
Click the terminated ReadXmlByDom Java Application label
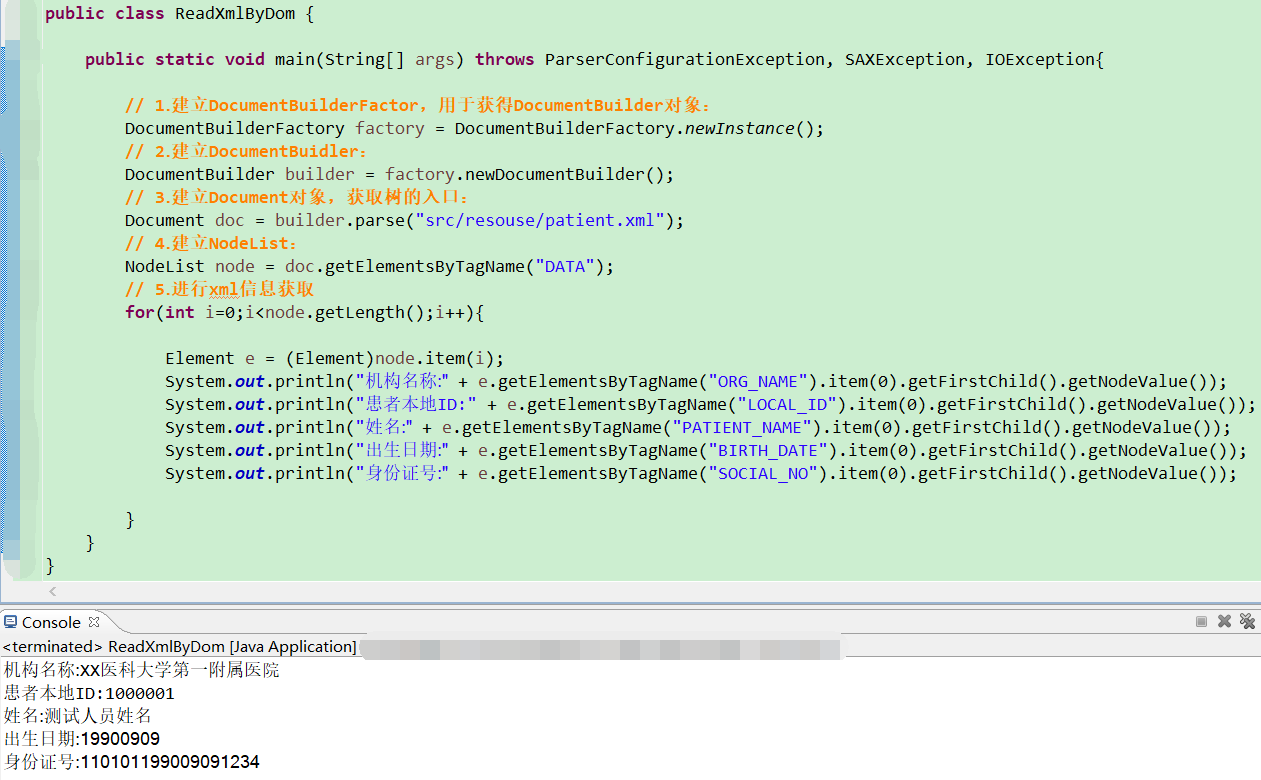pos(179,647)
